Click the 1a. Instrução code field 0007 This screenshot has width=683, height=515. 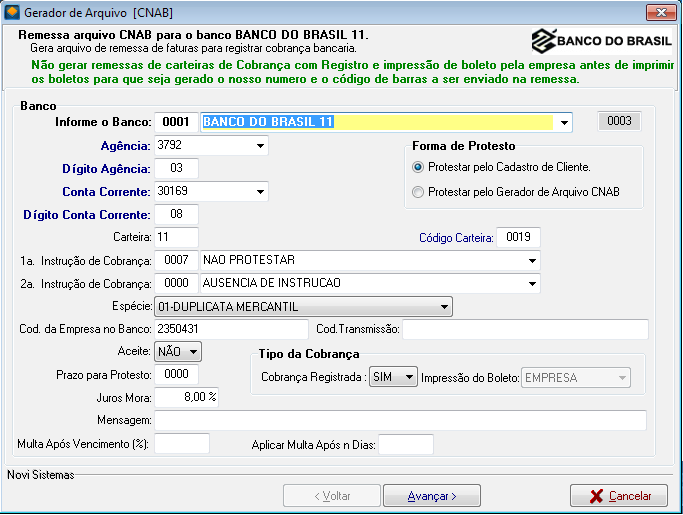tap(176, 260)
